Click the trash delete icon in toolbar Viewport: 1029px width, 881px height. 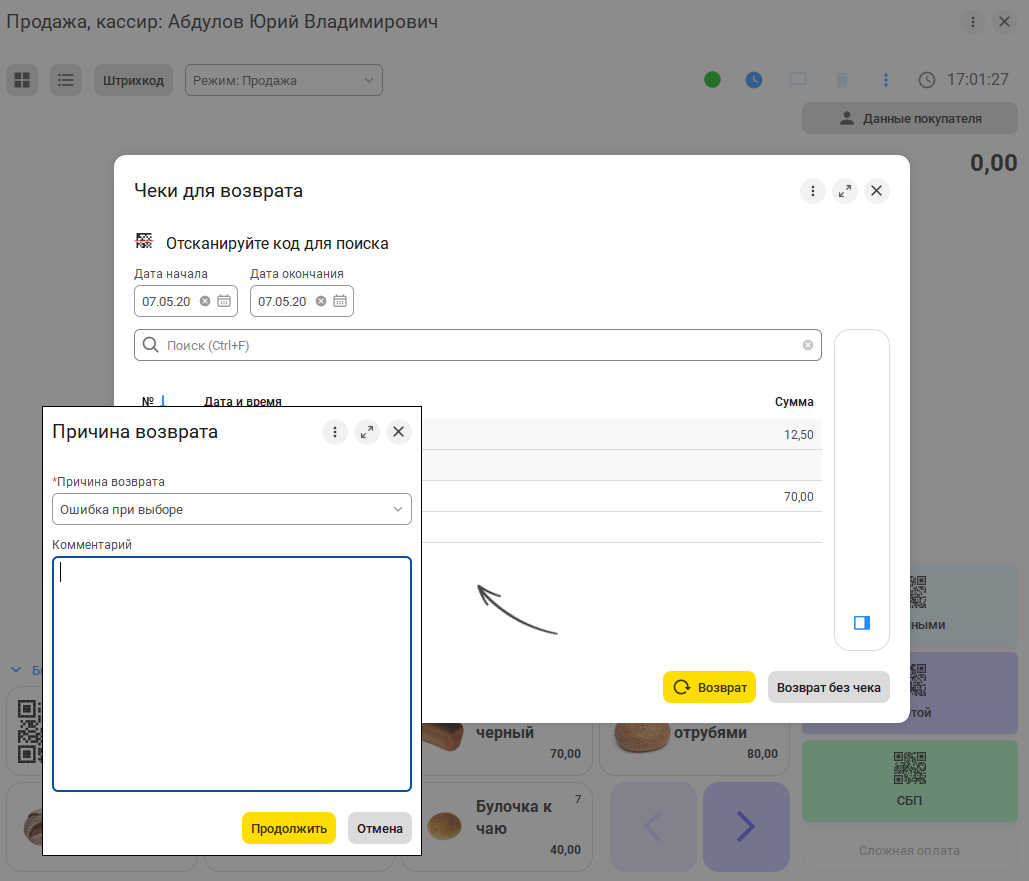tap(841, 80)
